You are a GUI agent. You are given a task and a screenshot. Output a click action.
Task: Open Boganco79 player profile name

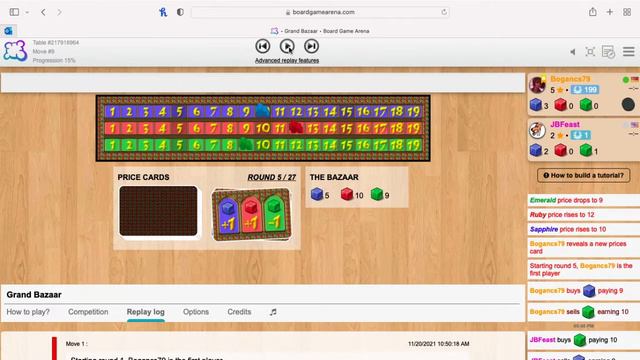click(x=570, y=79)
